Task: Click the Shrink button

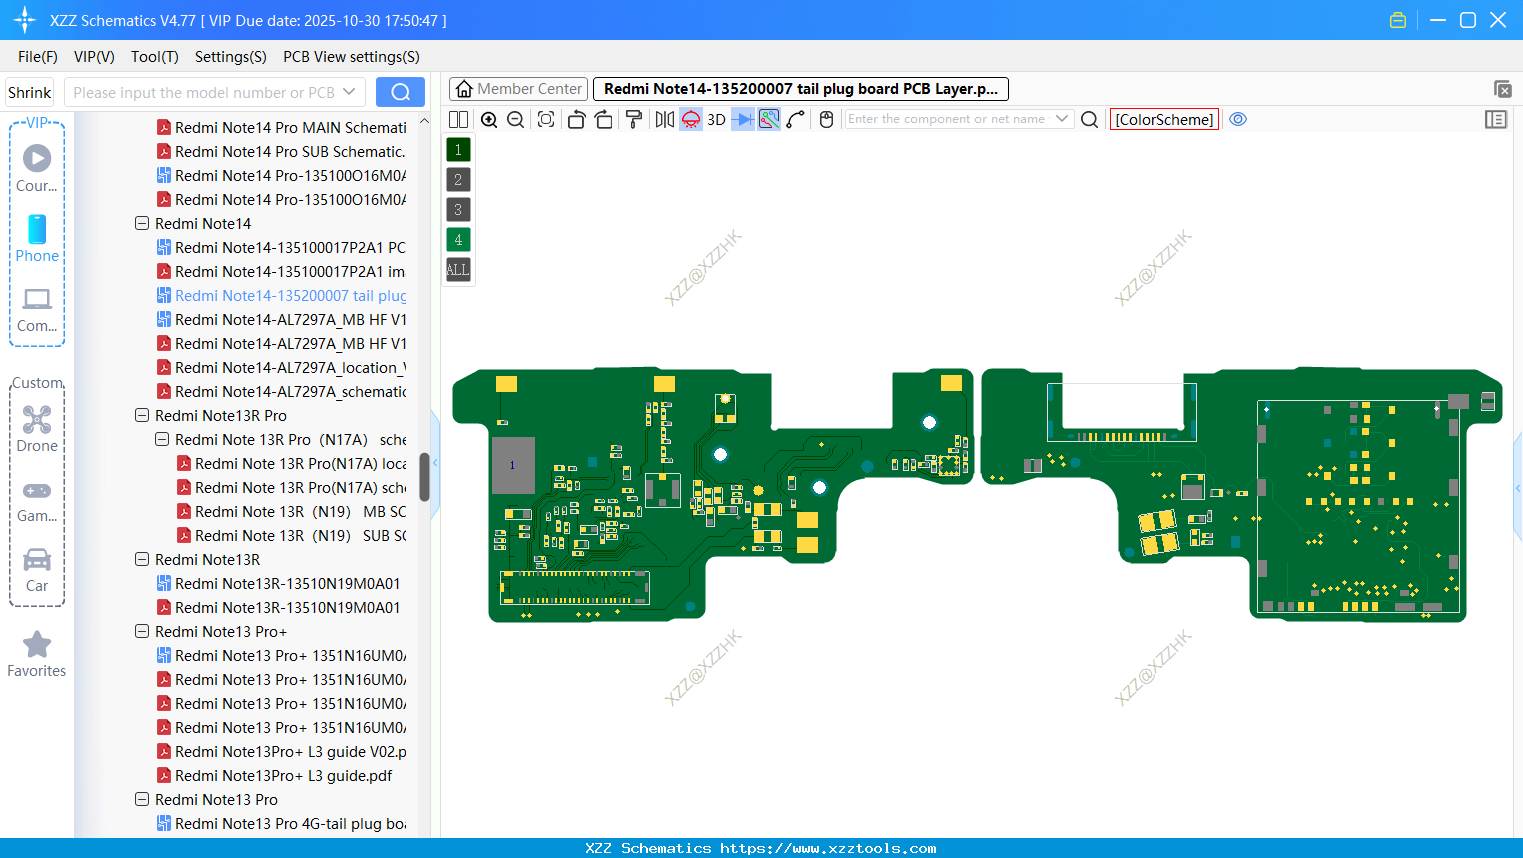Action: coord(29,92)
